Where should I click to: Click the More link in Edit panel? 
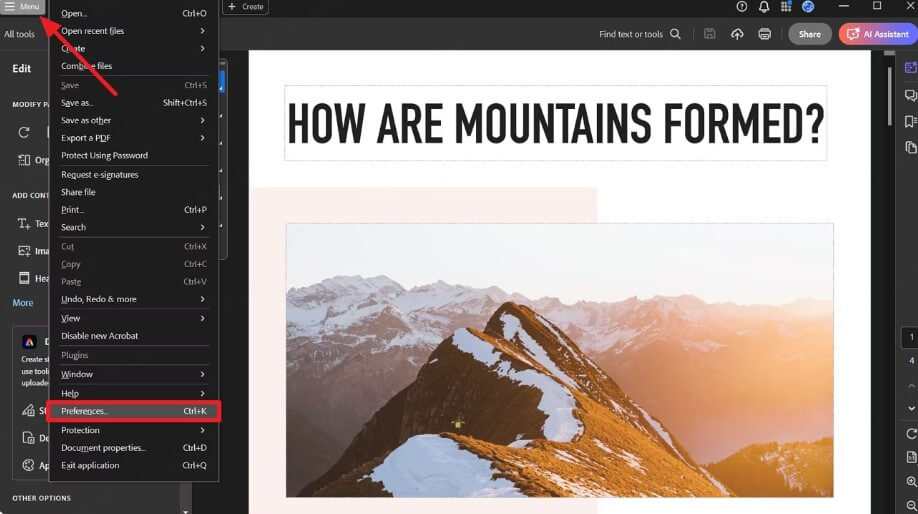[x=23, y=303]
